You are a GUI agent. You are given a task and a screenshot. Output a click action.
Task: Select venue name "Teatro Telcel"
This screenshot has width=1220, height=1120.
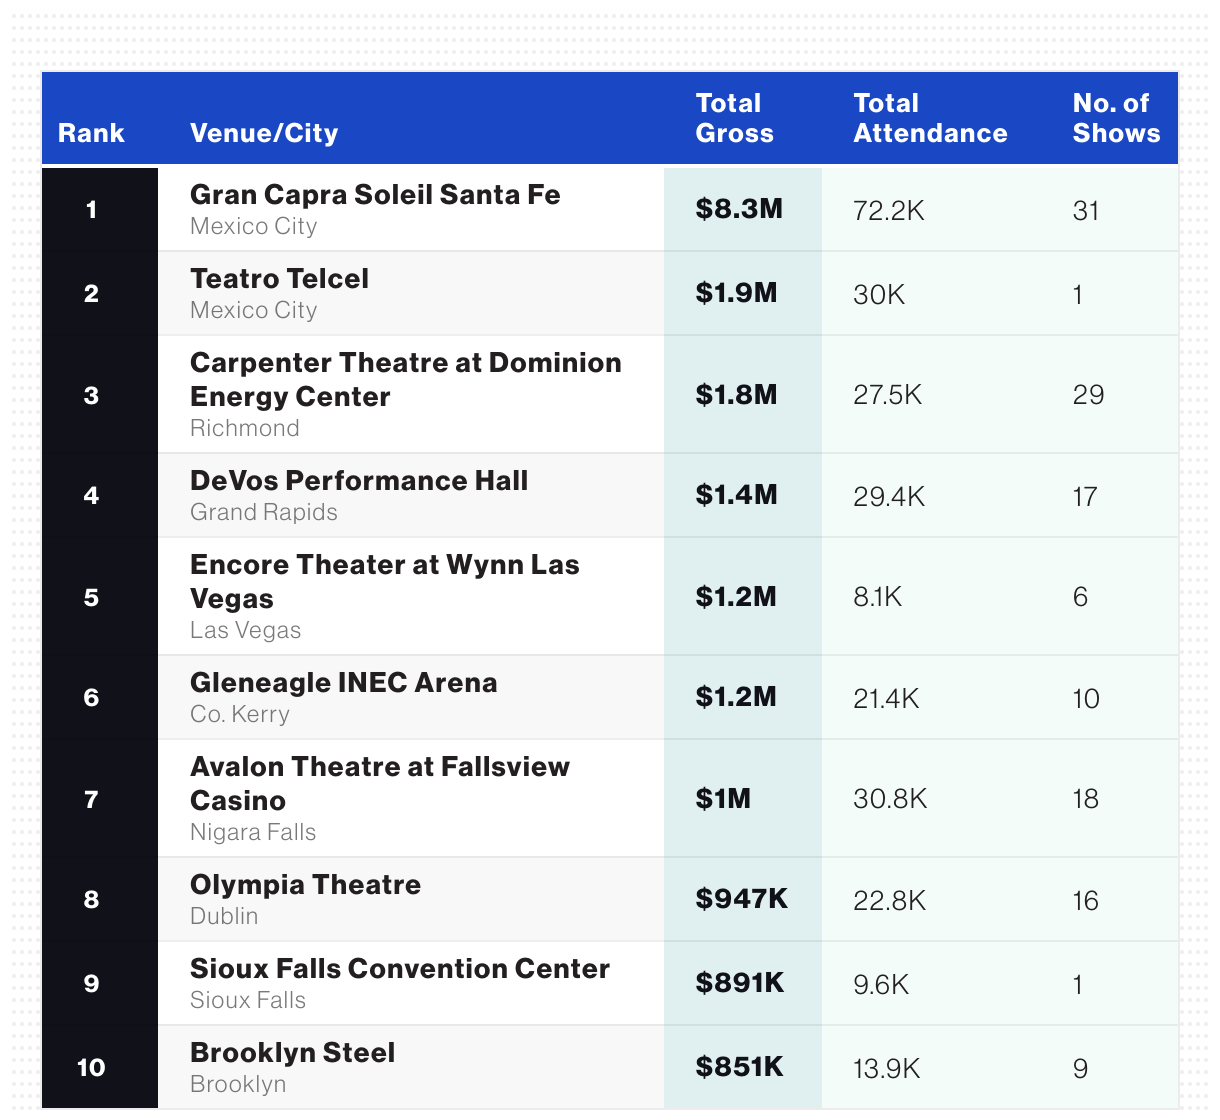(279, 278)
